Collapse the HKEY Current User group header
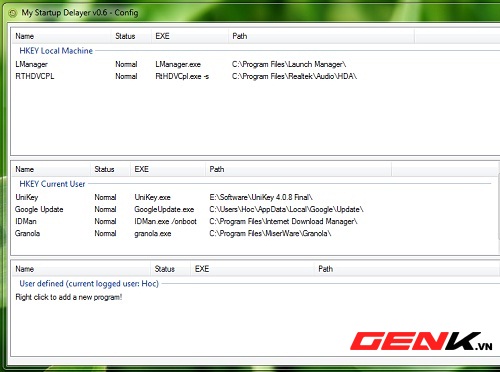This screenshot has width=500, height=372. point(52,184)
